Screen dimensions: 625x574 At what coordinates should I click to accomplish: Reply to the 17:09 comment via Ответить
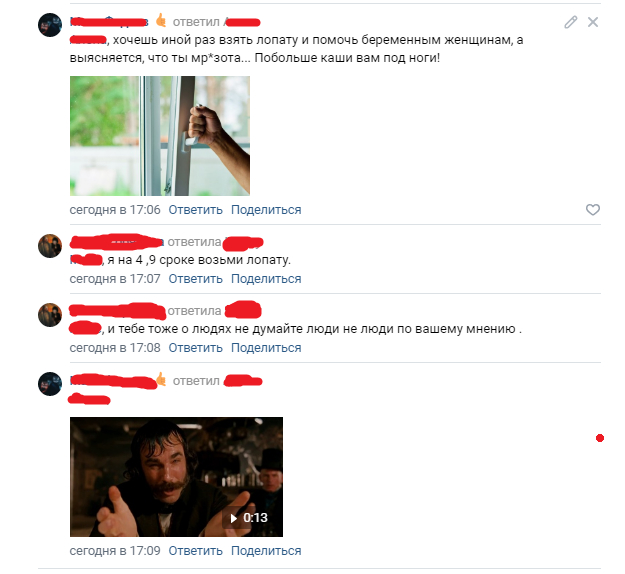pyautogui.click(x=195, y=550)
